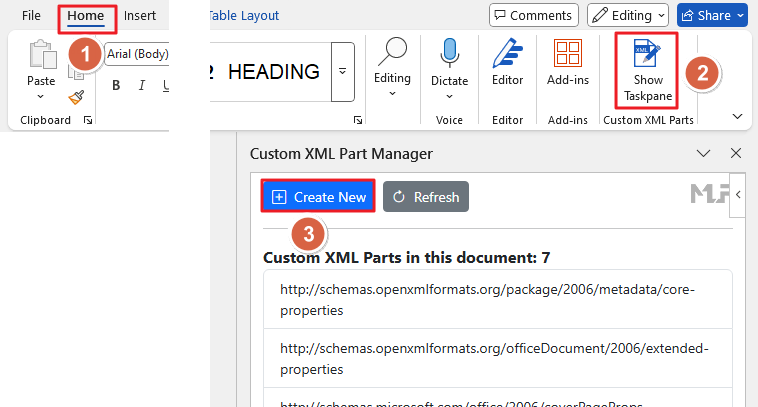Open the Editing mode dropdown
Image resolution: width=758 pixels, height=407 pixels.
point(628,15)
